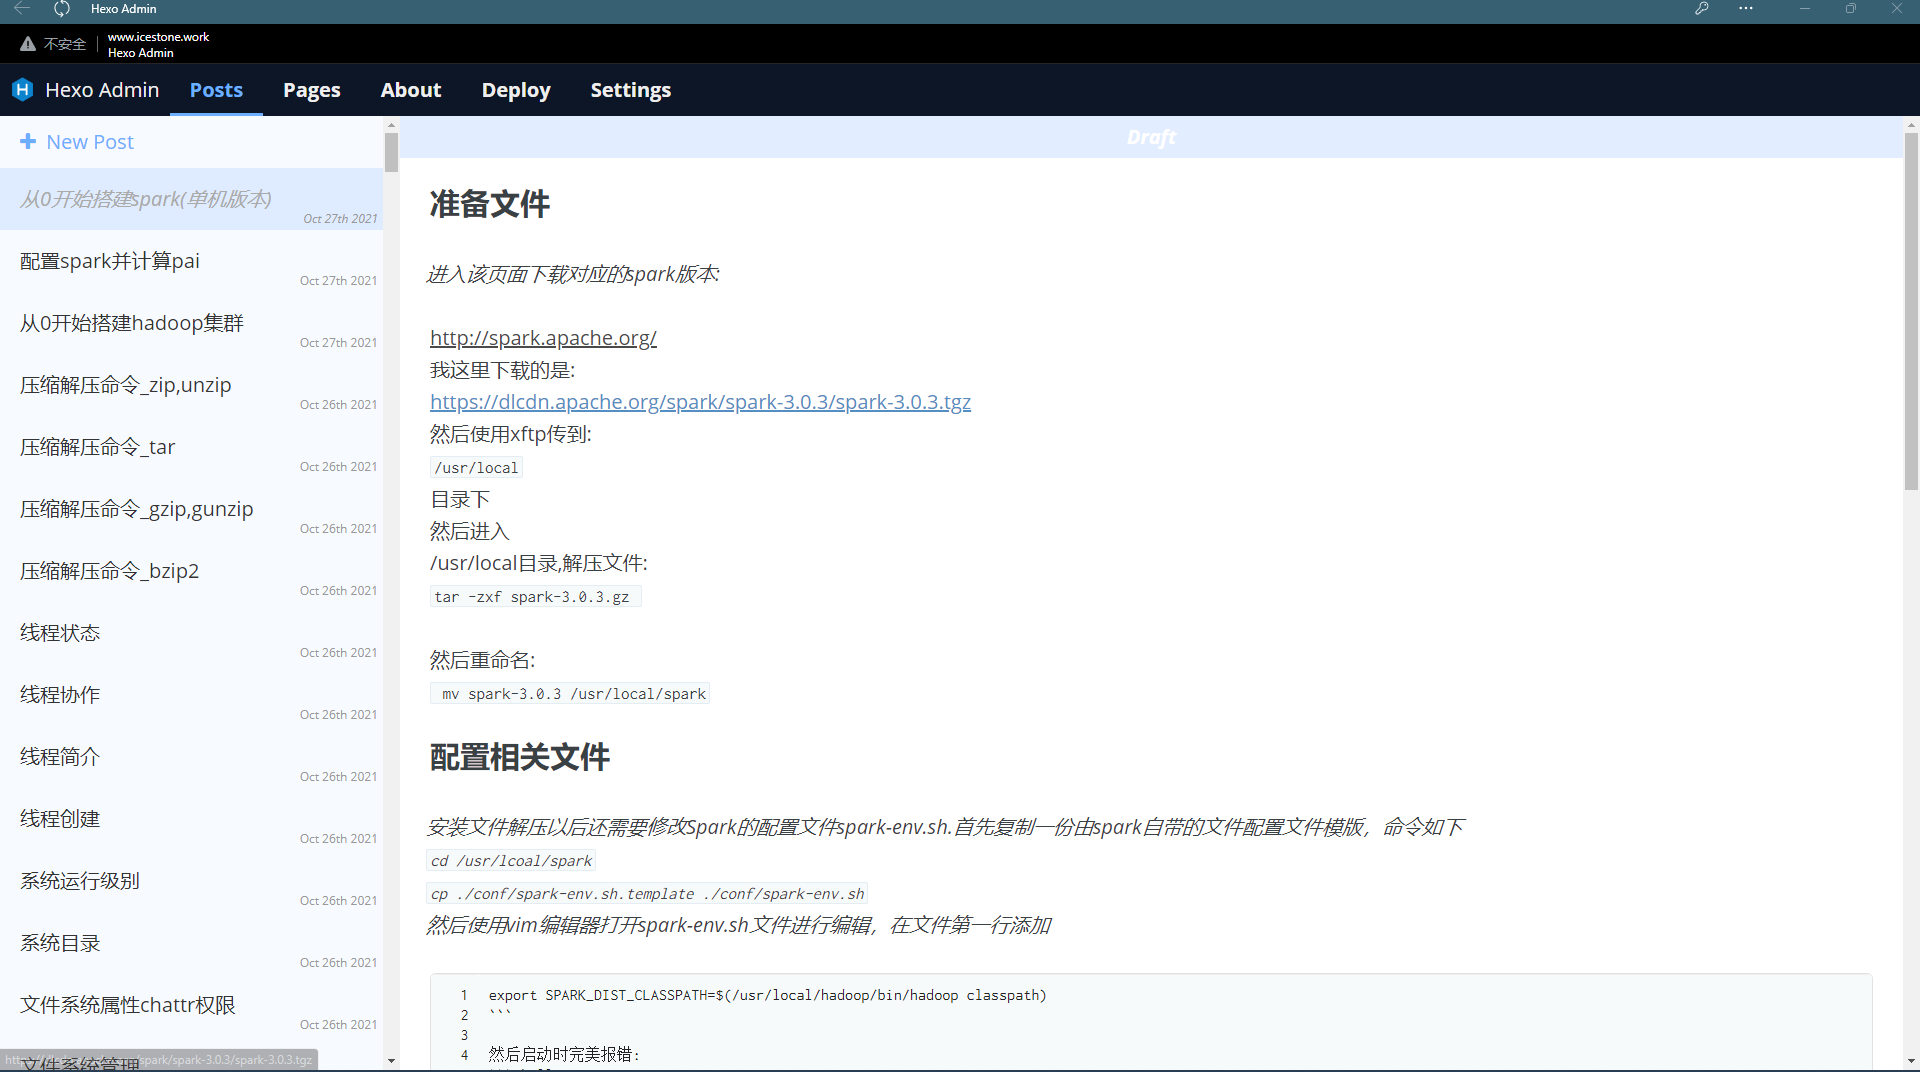
Task: Click the post list scroll-up arrow
Action: (391, 125)
